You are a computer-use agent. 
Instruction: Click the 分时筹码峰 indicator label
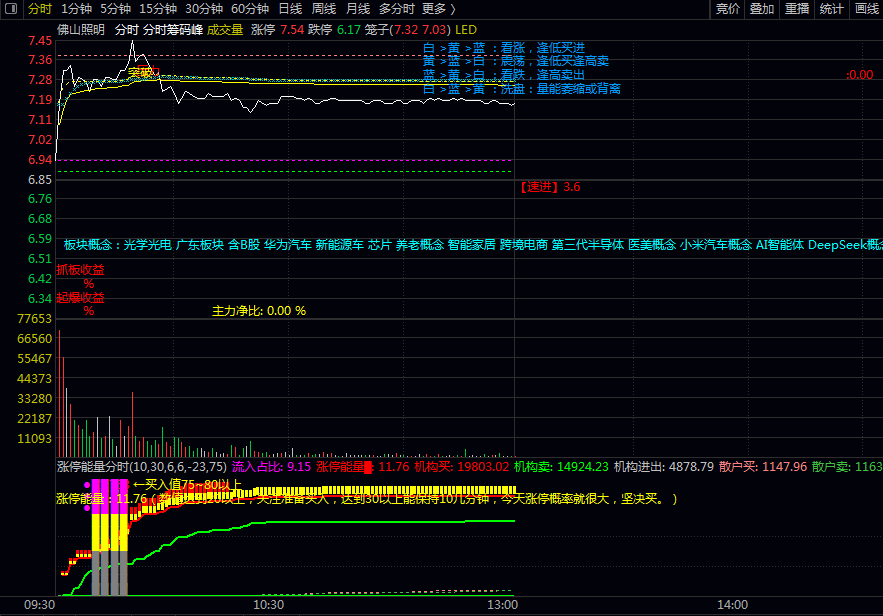[x=172, y=30]
